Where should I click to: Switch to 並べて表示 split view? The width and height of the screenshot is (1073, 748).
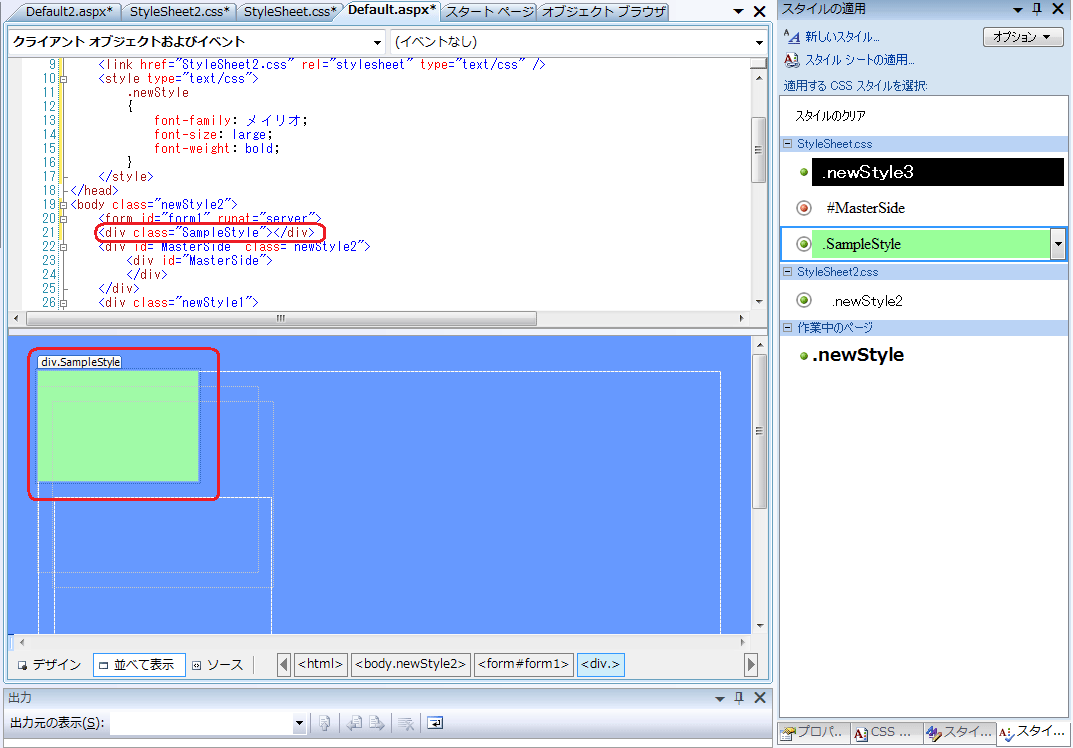138,665
